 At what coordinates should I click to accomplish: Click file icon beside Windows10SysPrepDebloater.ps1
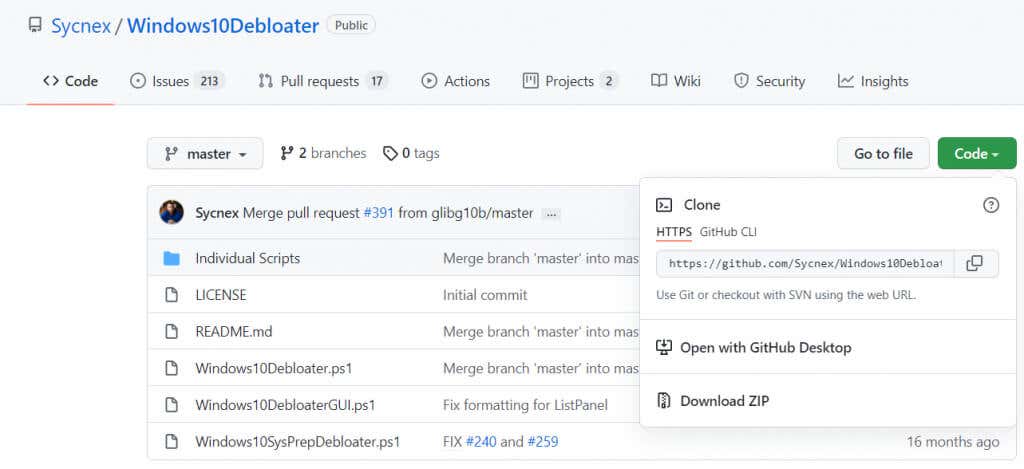pyautogui.click(x=171, y=442)
